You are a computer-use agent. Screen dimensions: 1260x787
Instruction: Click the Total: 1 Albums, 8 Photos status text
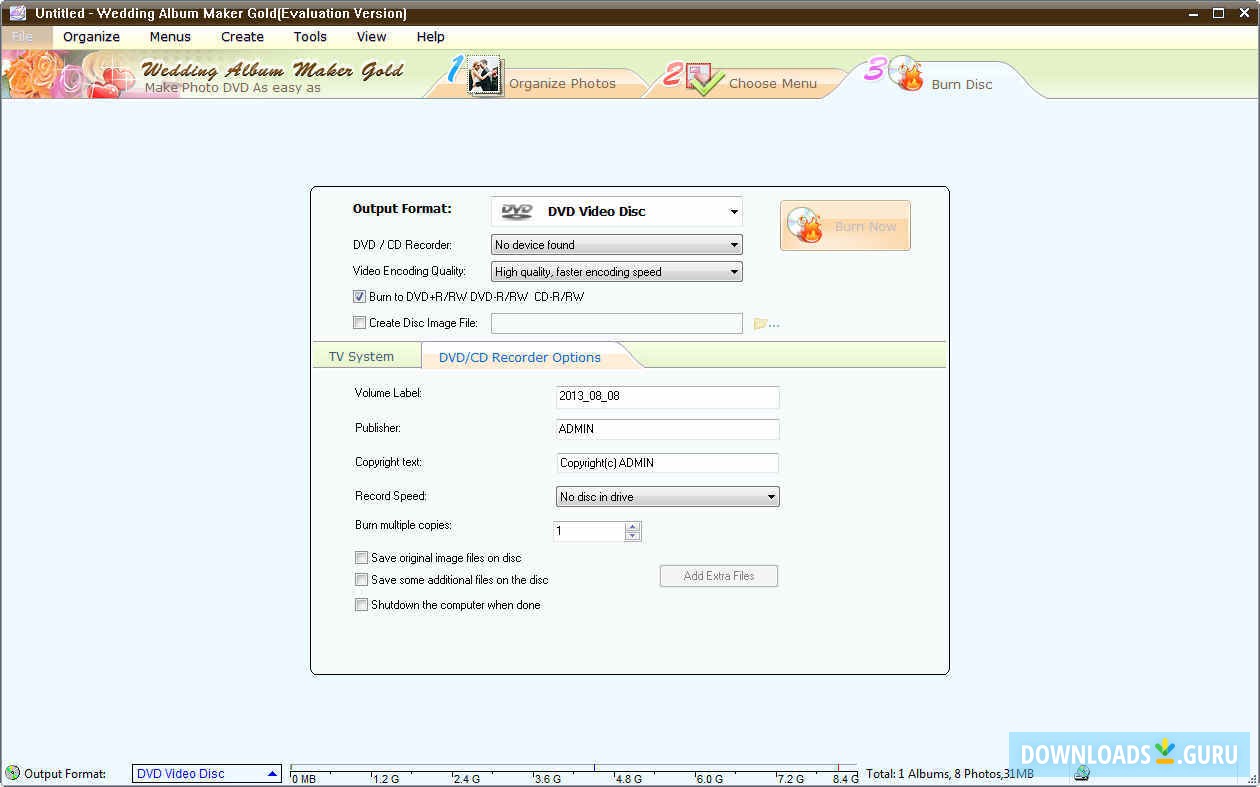pyautogui.click(x=950, y=774)
